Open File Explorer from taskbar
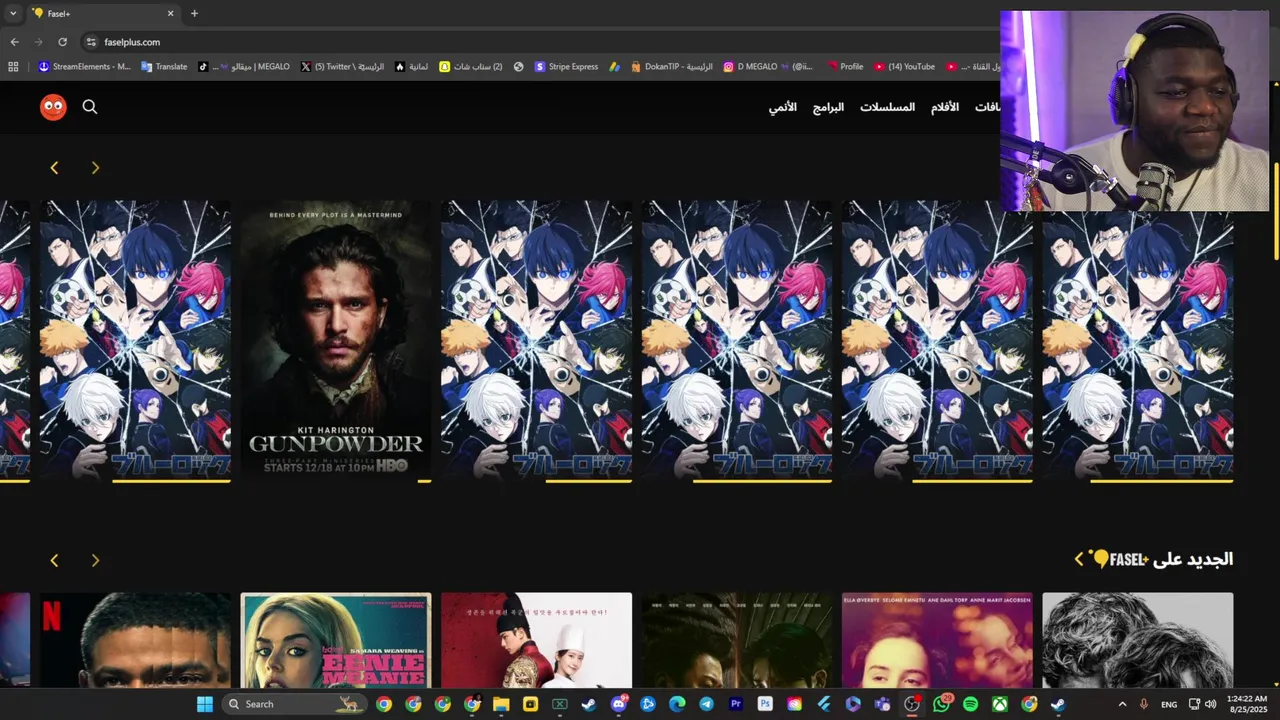The height and width of the screenshot is (720, 1280). tap(501, 704)
